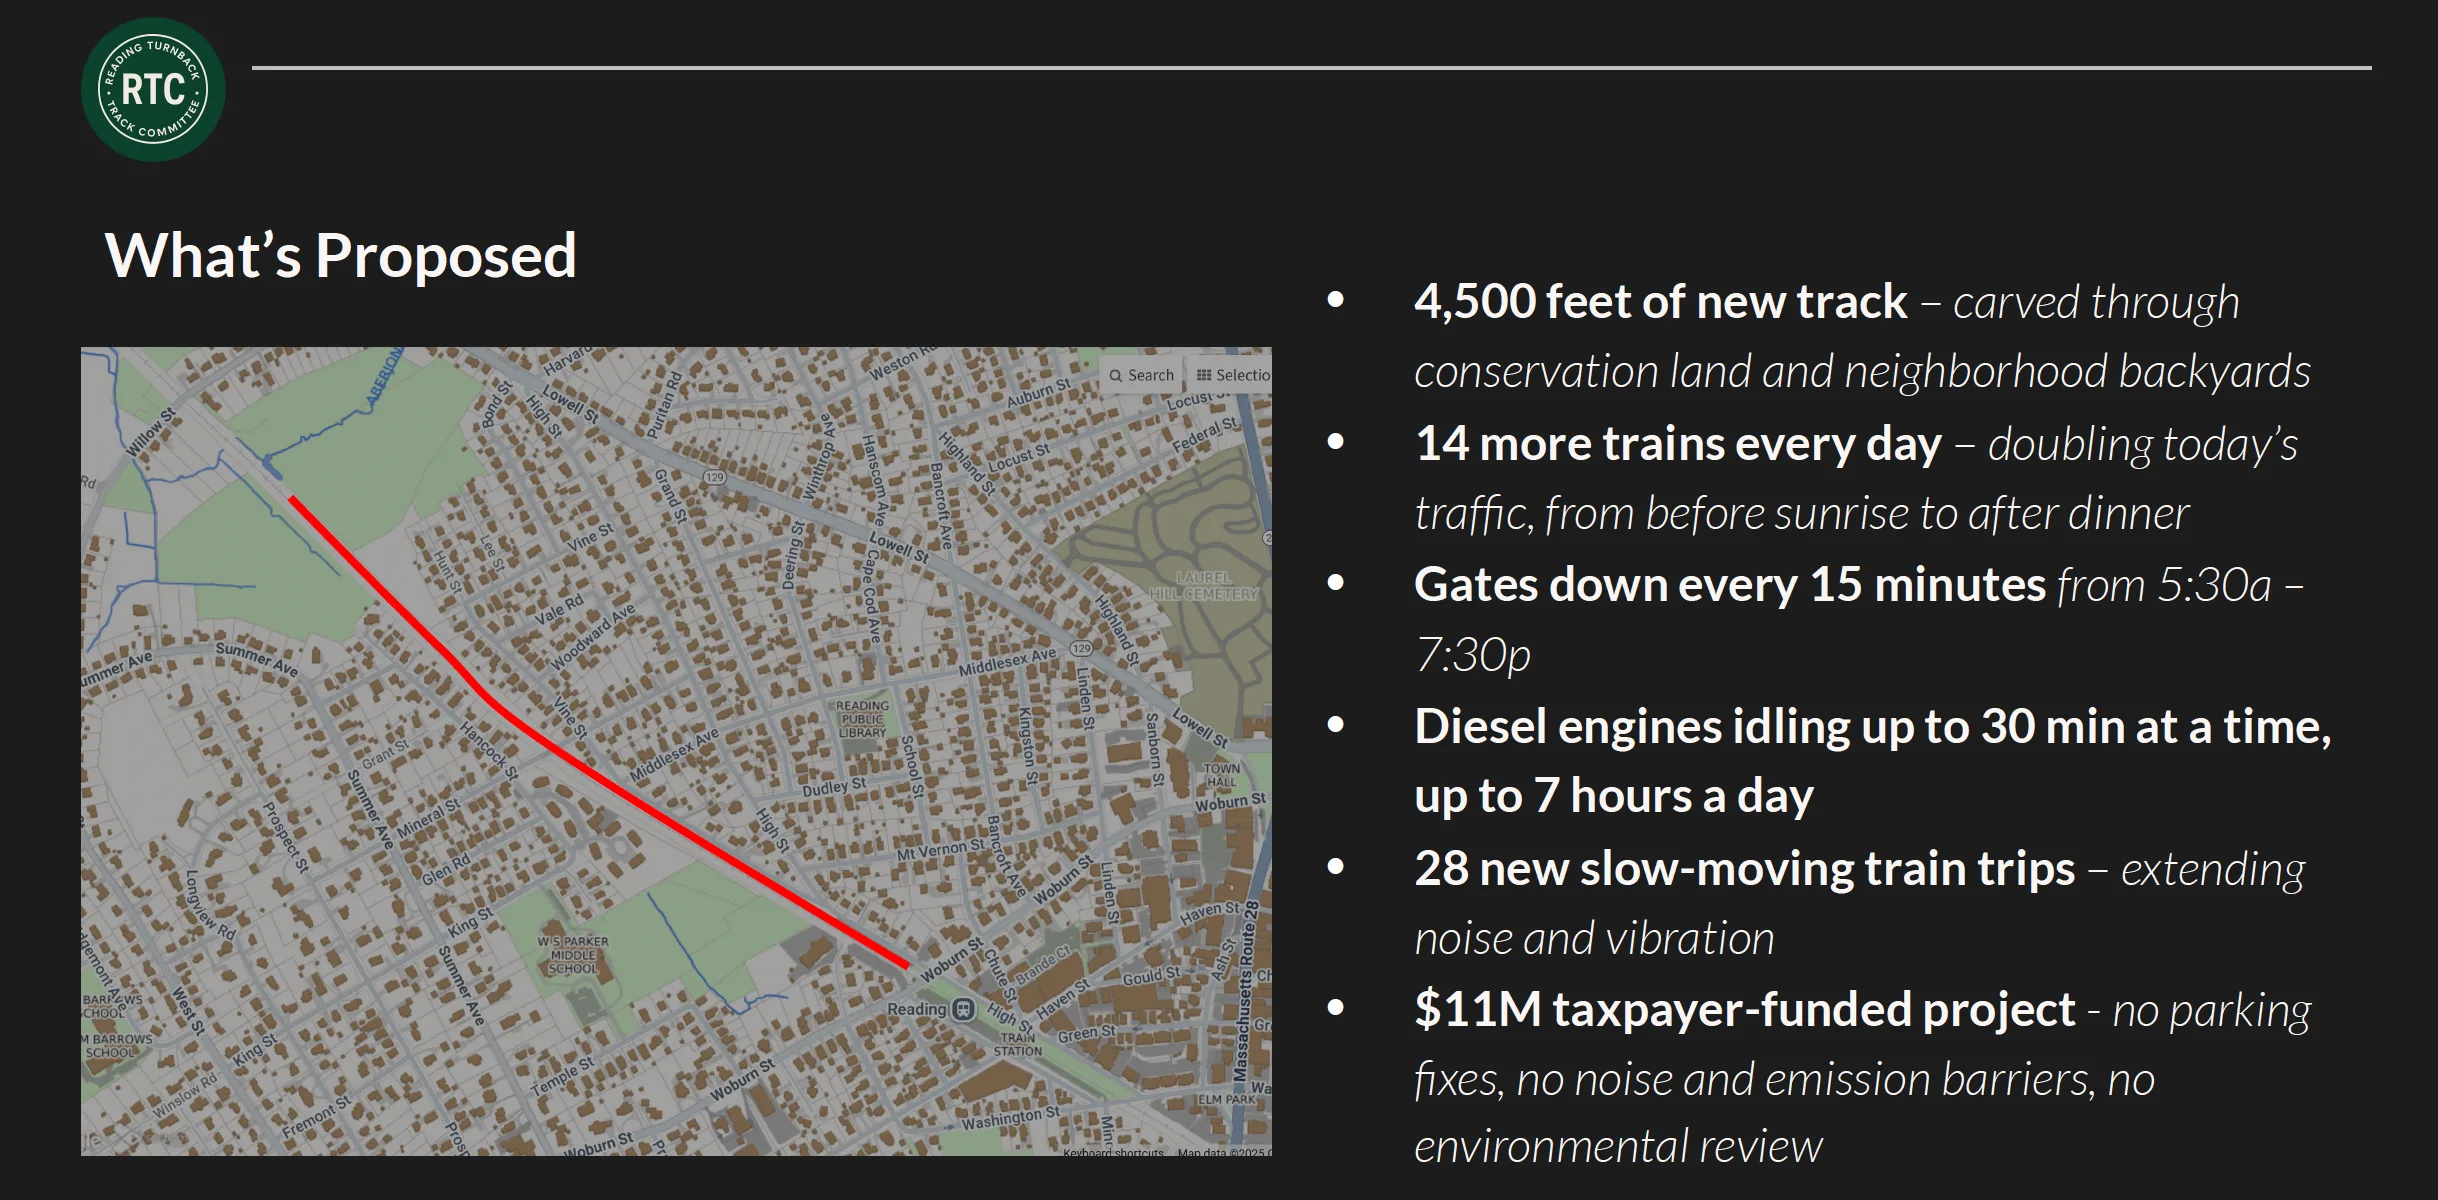Image resolution: width=2438 pixels, height=1200 pixels.
Task: Click the Laurel Hill Cemetery label
Action: pyautogui.click(x=1203, y=586)
